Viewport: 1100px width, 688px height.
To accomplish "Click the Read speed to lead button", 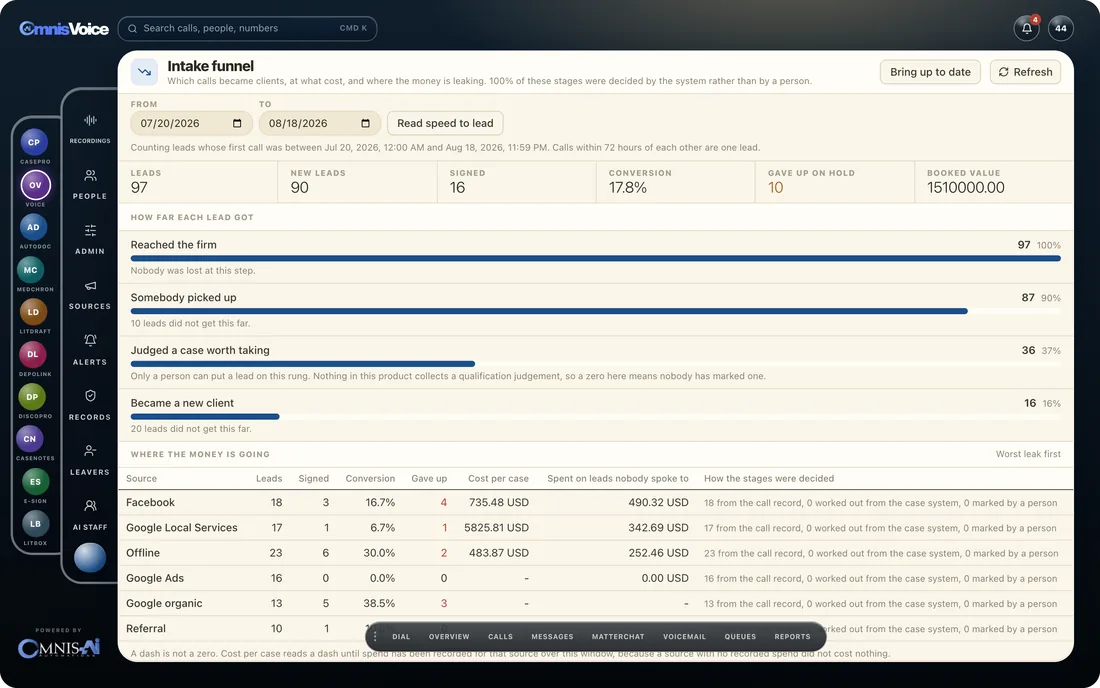I will (445, 123).
